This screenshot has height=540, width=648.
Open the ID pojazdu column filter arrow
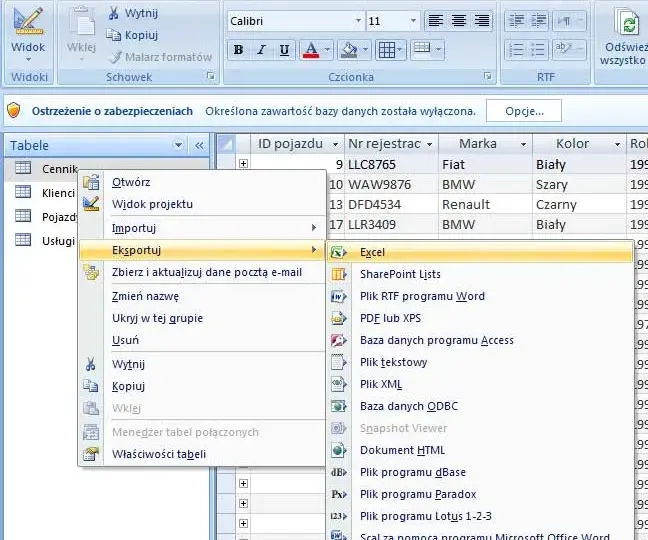coord(336,144)
